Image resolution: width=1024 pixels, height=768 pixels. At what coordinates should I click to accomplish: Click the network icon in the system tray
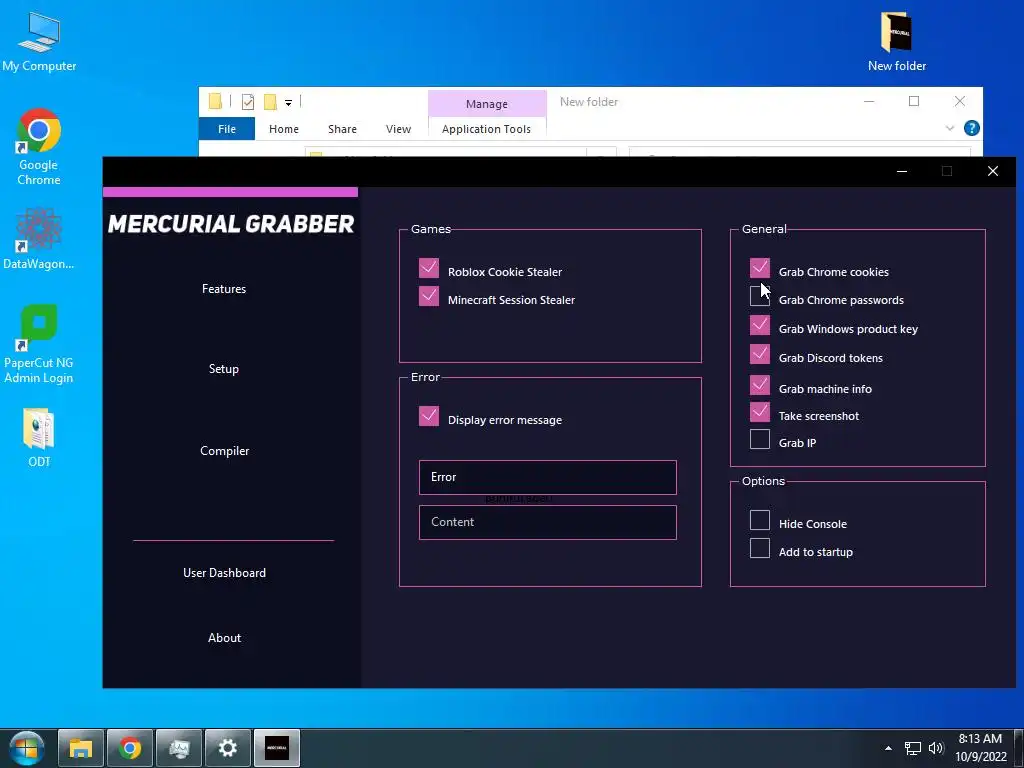[912, 748]
